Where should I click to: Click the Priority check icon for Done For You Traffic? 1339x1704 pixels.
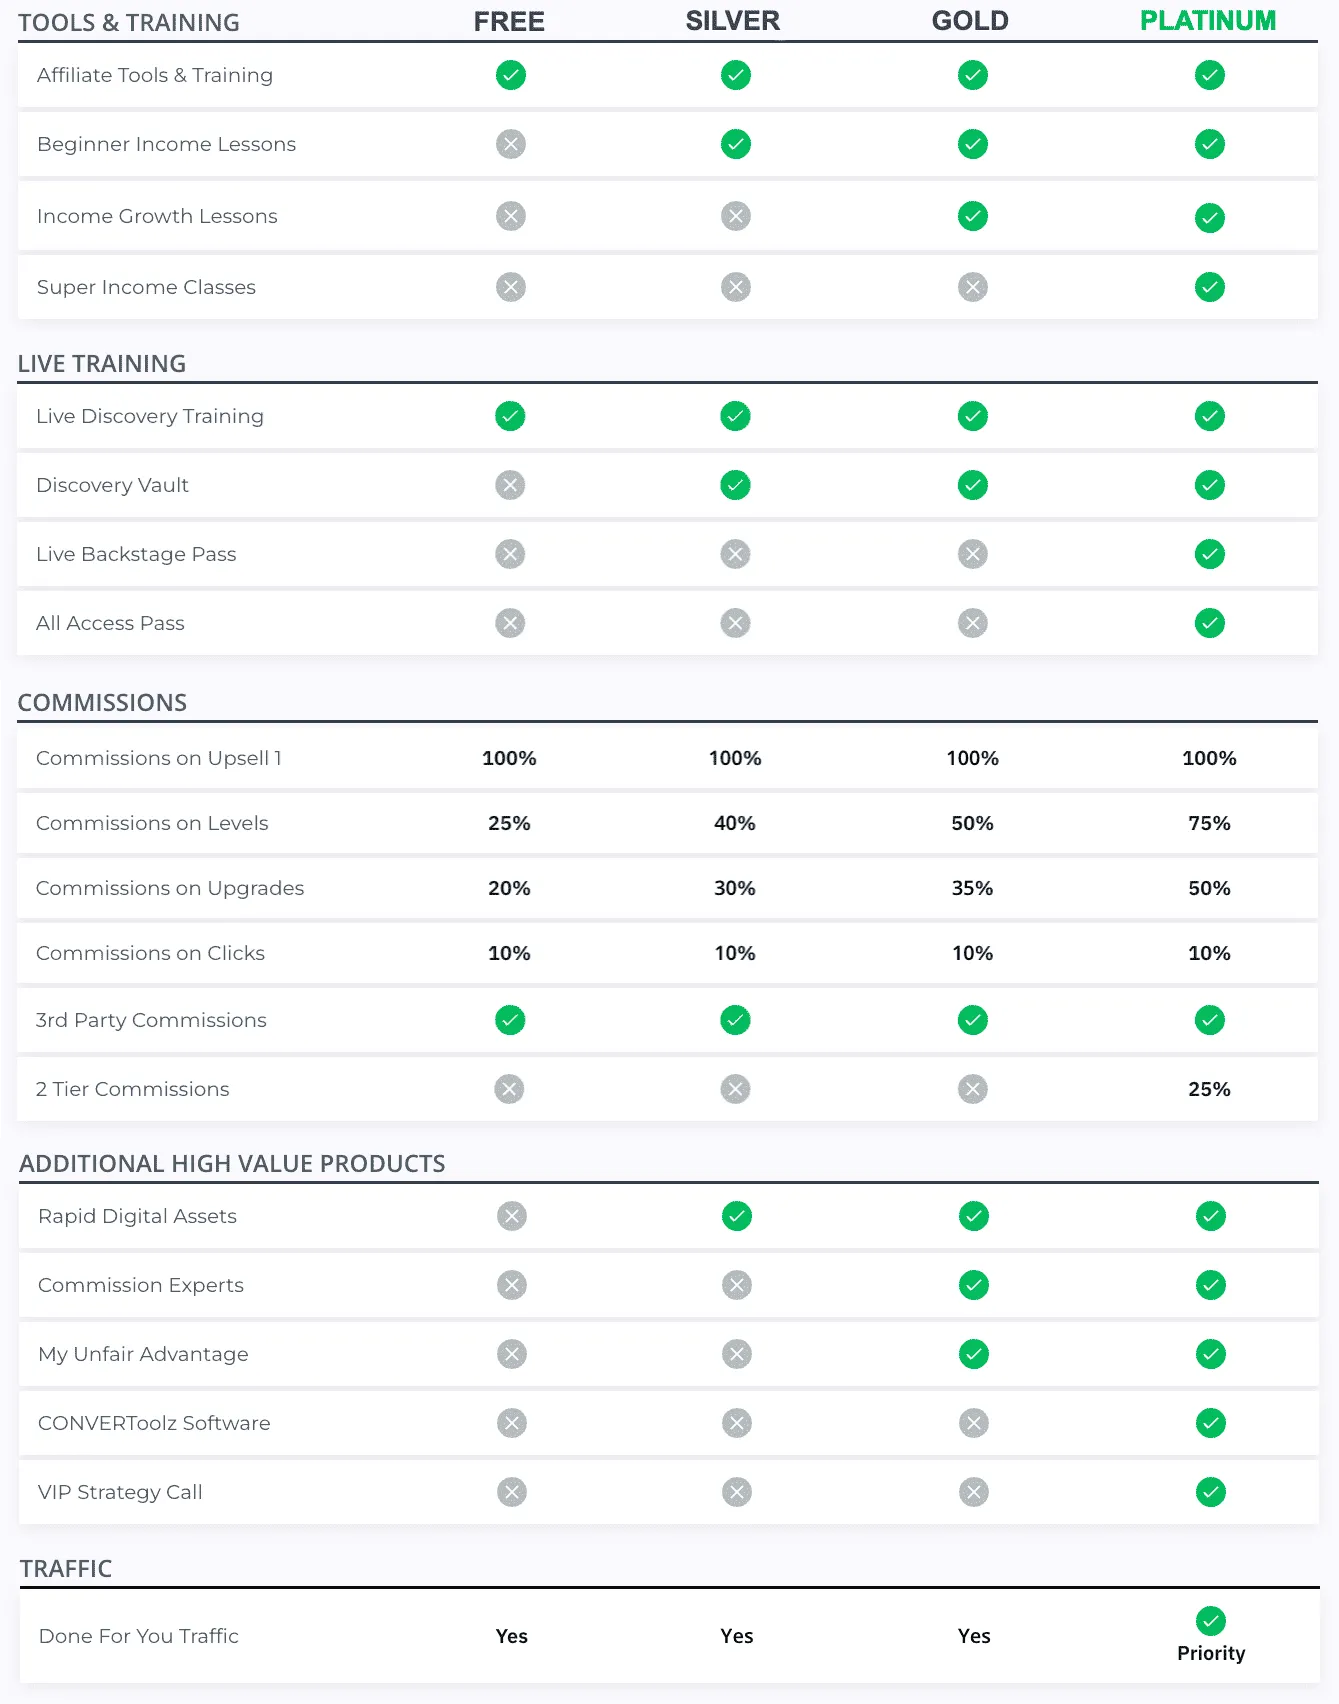[x=1211, y=1621]
